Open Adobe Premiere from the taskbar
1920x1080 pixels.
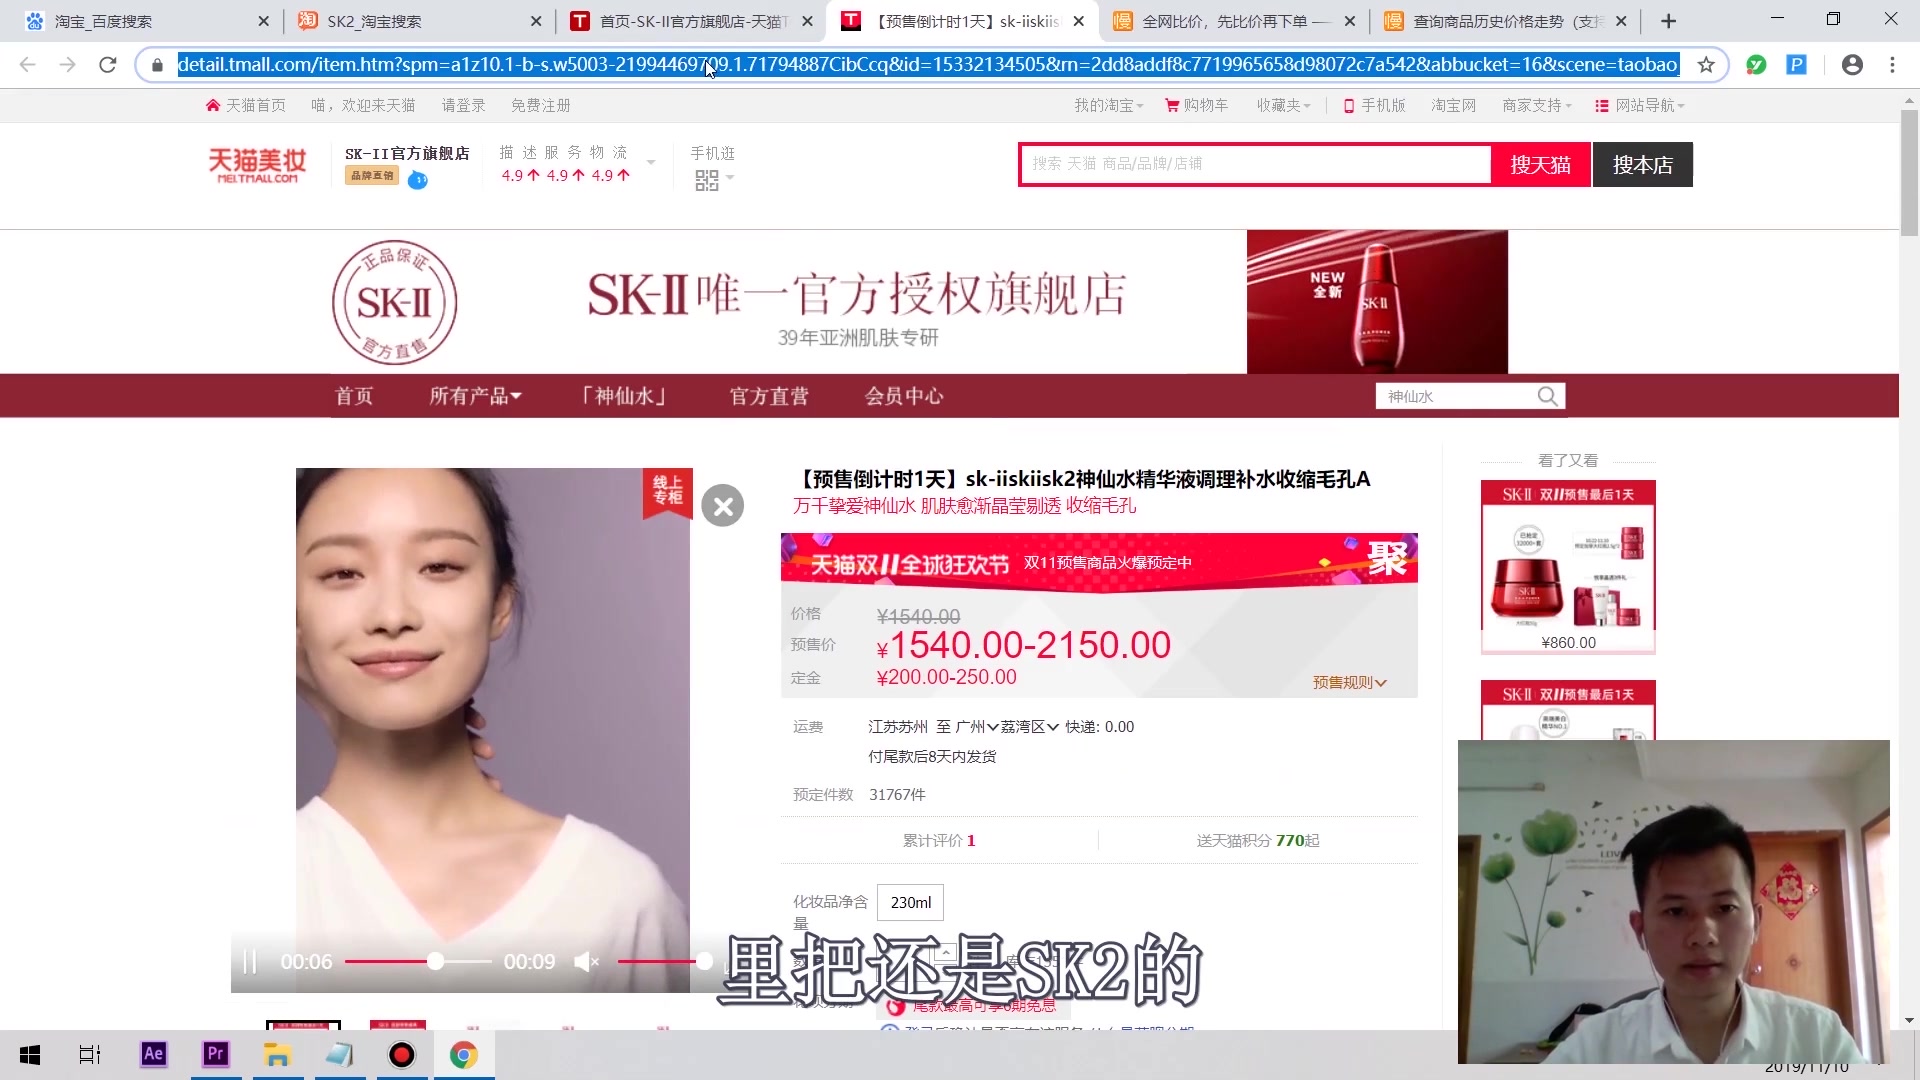(x=215, y=1054)
